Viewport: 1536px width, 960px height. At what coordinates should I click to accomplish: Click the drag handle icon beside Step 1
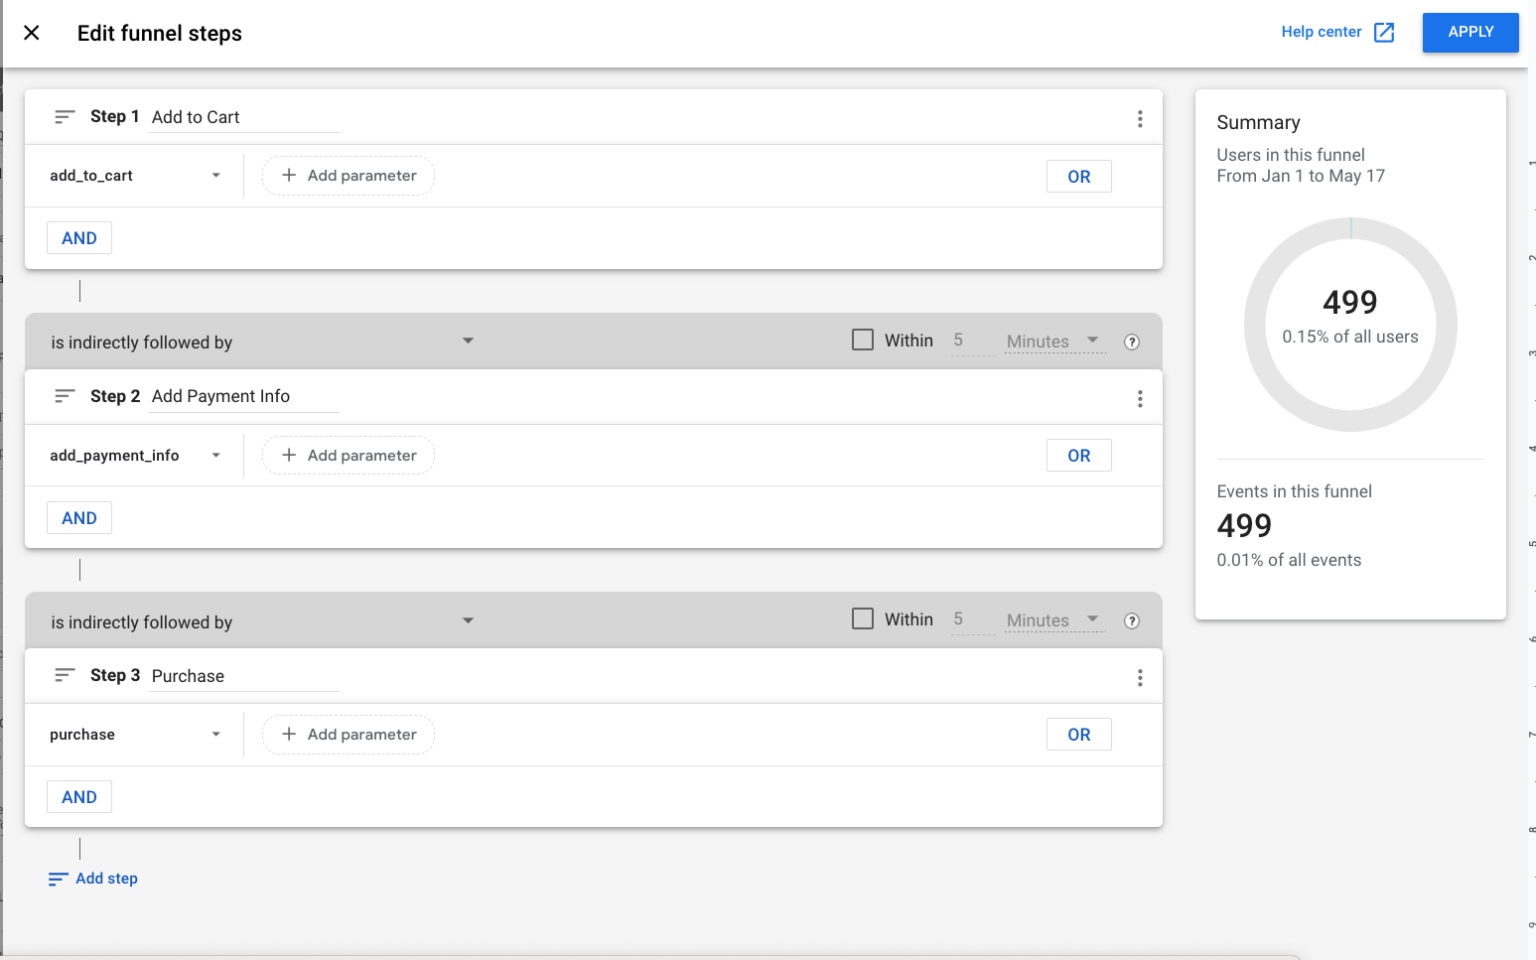[64, 116]
